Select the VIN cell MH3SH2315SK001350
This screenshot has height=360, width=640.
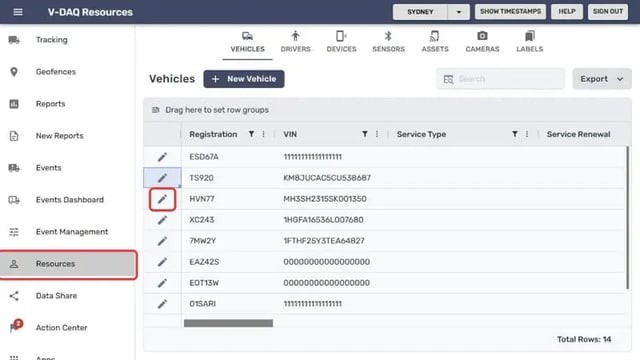(325, 199)
